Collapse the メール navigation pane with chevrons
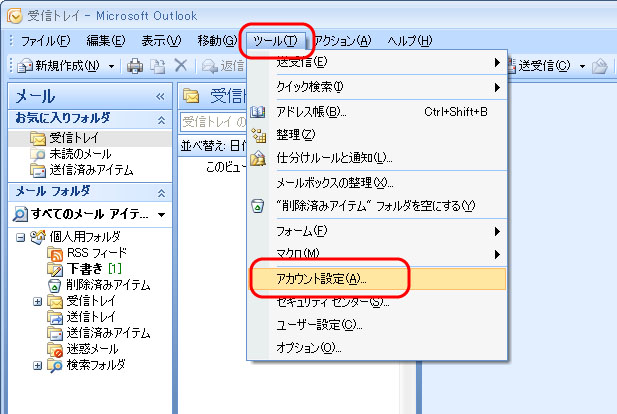Viewport: 617px width, 414px height. [160, 96]
